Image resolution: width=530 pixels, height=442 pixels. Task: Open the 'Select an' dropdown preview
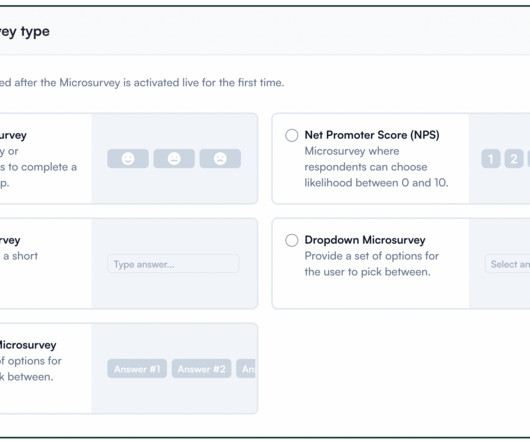507,264
